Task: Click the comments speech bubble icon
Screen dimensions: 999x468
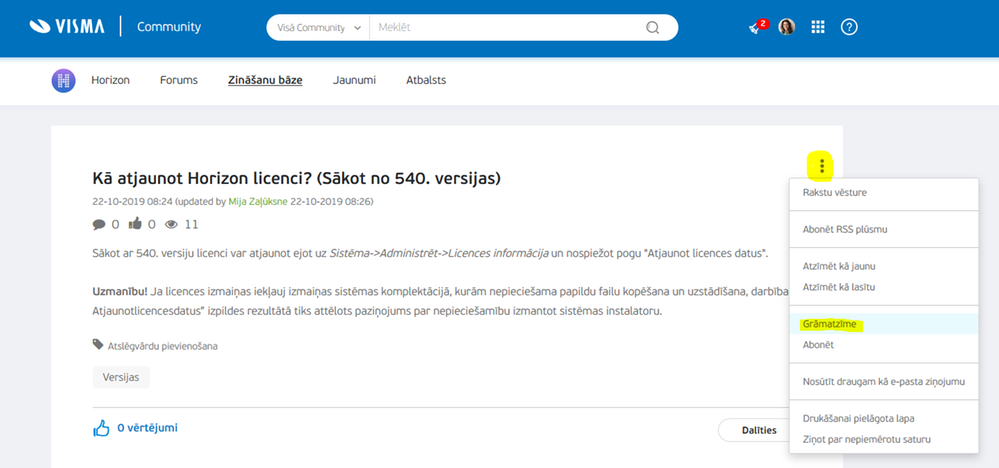Action: coord(99,224)
